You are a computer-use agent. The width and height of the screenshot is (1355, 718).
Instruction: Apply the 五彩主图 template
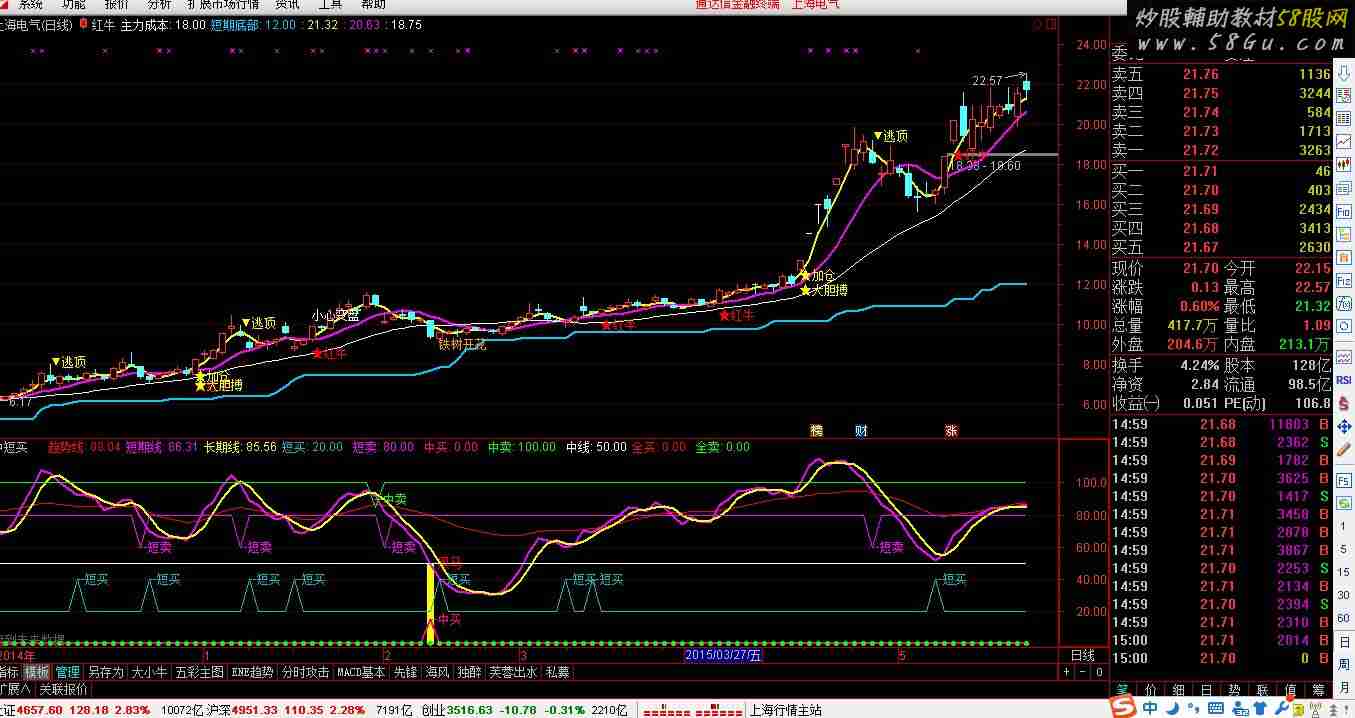coord(200,672)
